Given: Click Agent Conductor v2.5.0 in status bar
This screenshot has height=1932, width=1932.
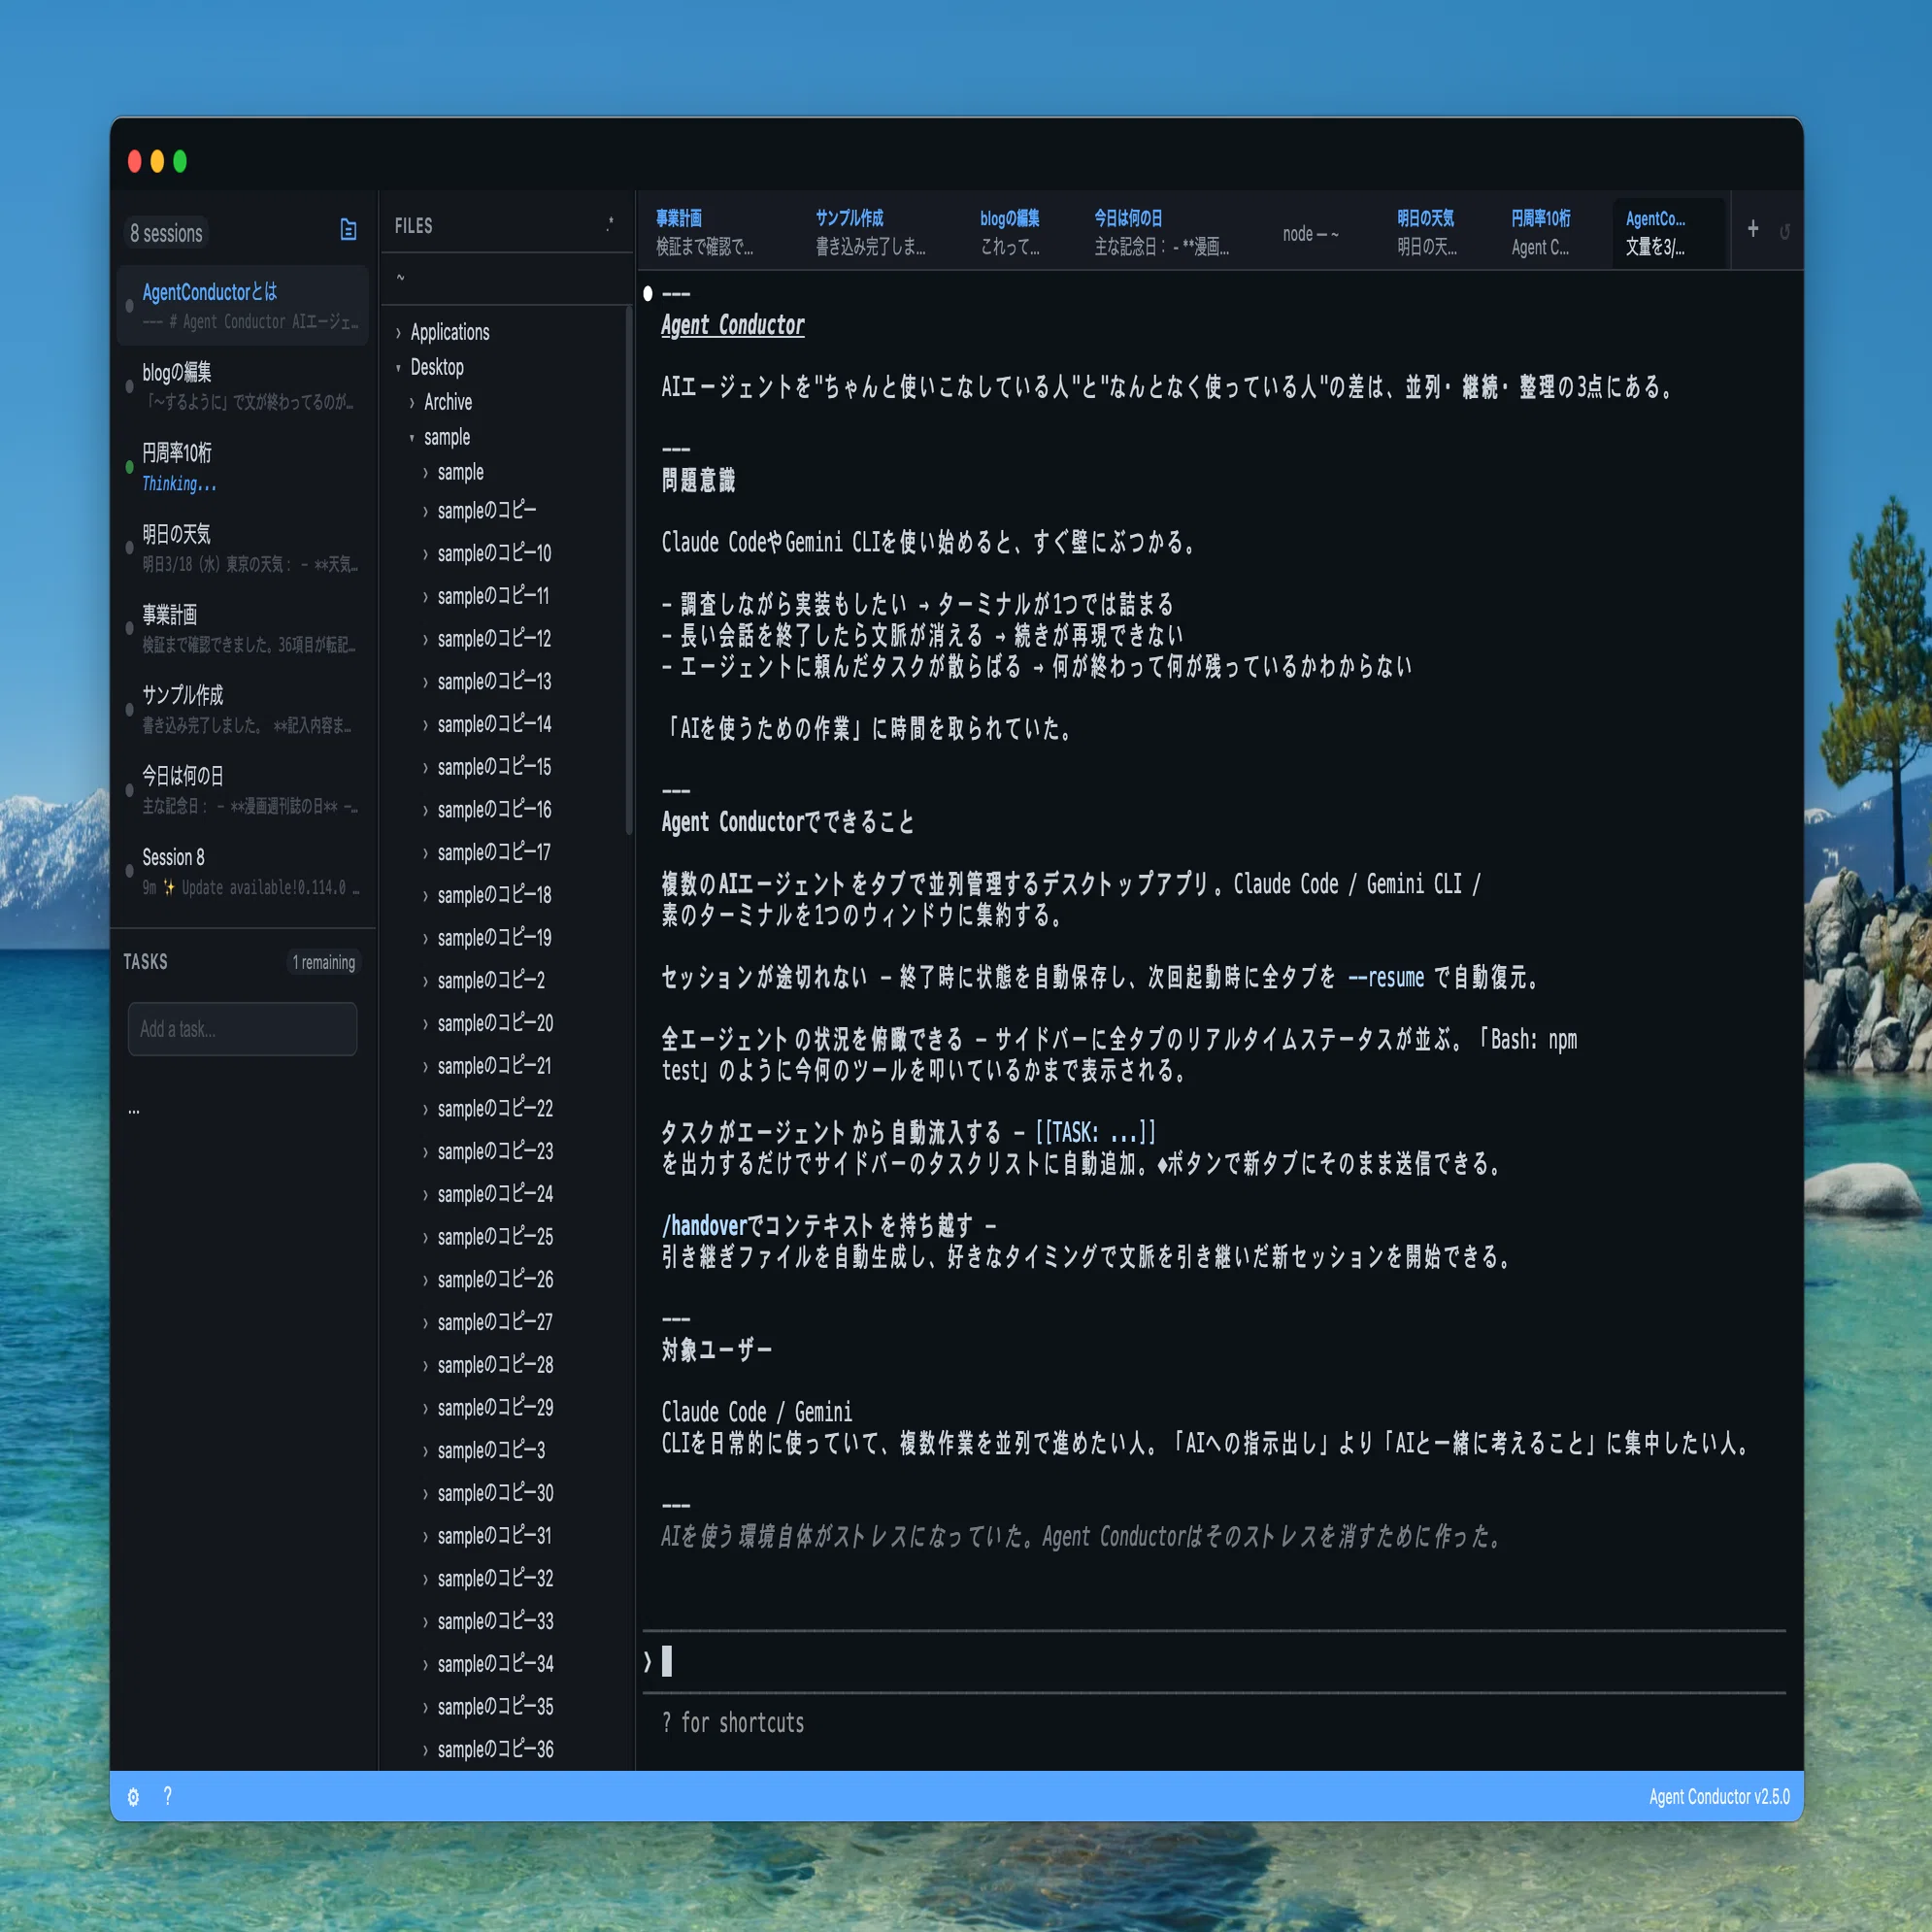Looking at the screenshot, I should click(x=1719, y=1797).
